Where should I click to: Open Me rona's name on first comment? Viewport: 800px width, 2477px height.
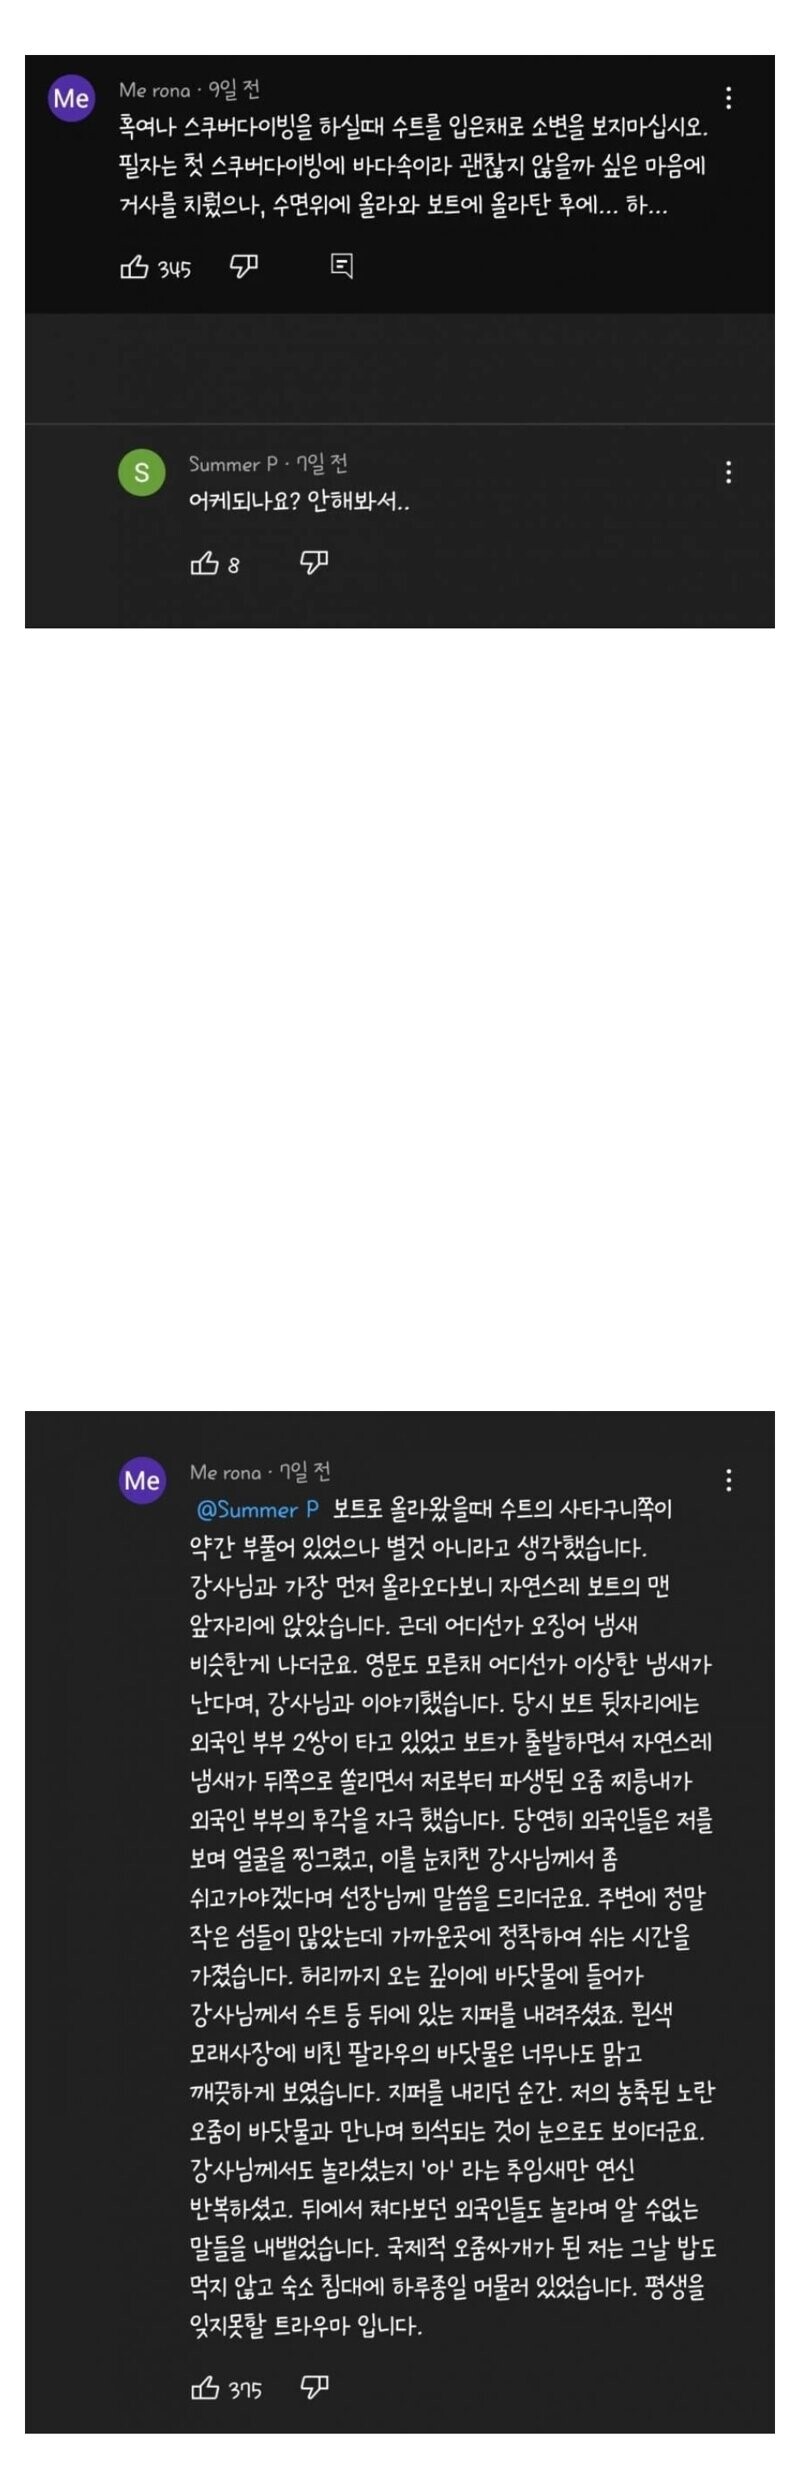point(155,90)
